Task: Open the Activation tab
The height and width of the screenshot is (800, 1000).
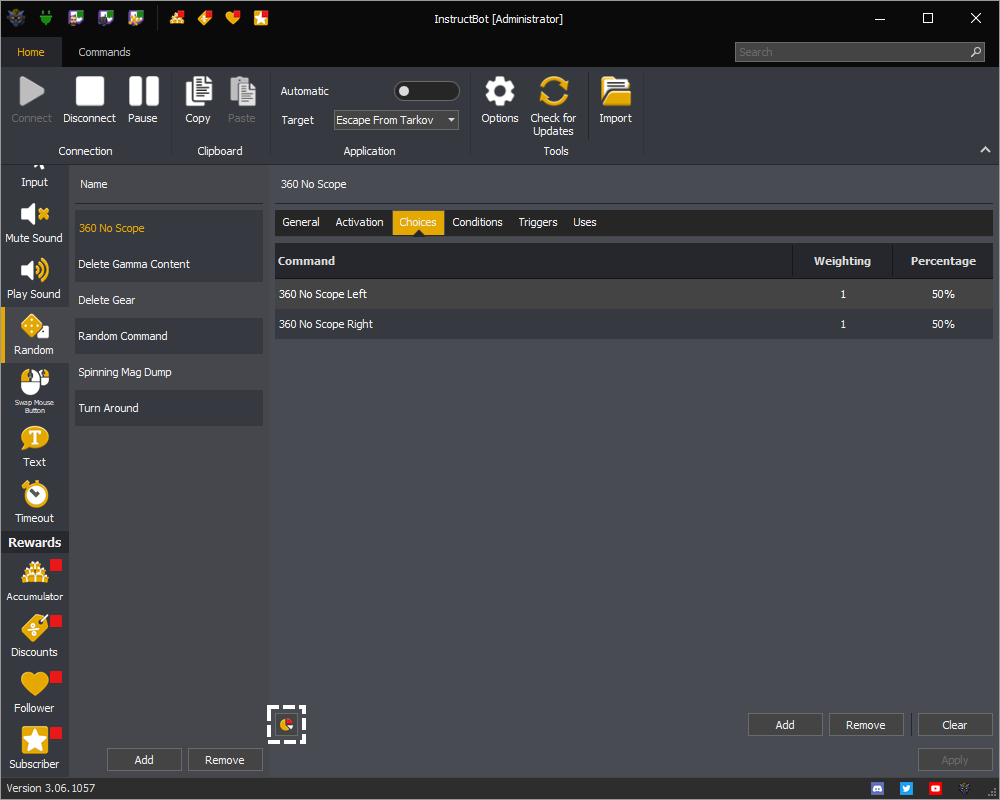Action: point(360,222)
